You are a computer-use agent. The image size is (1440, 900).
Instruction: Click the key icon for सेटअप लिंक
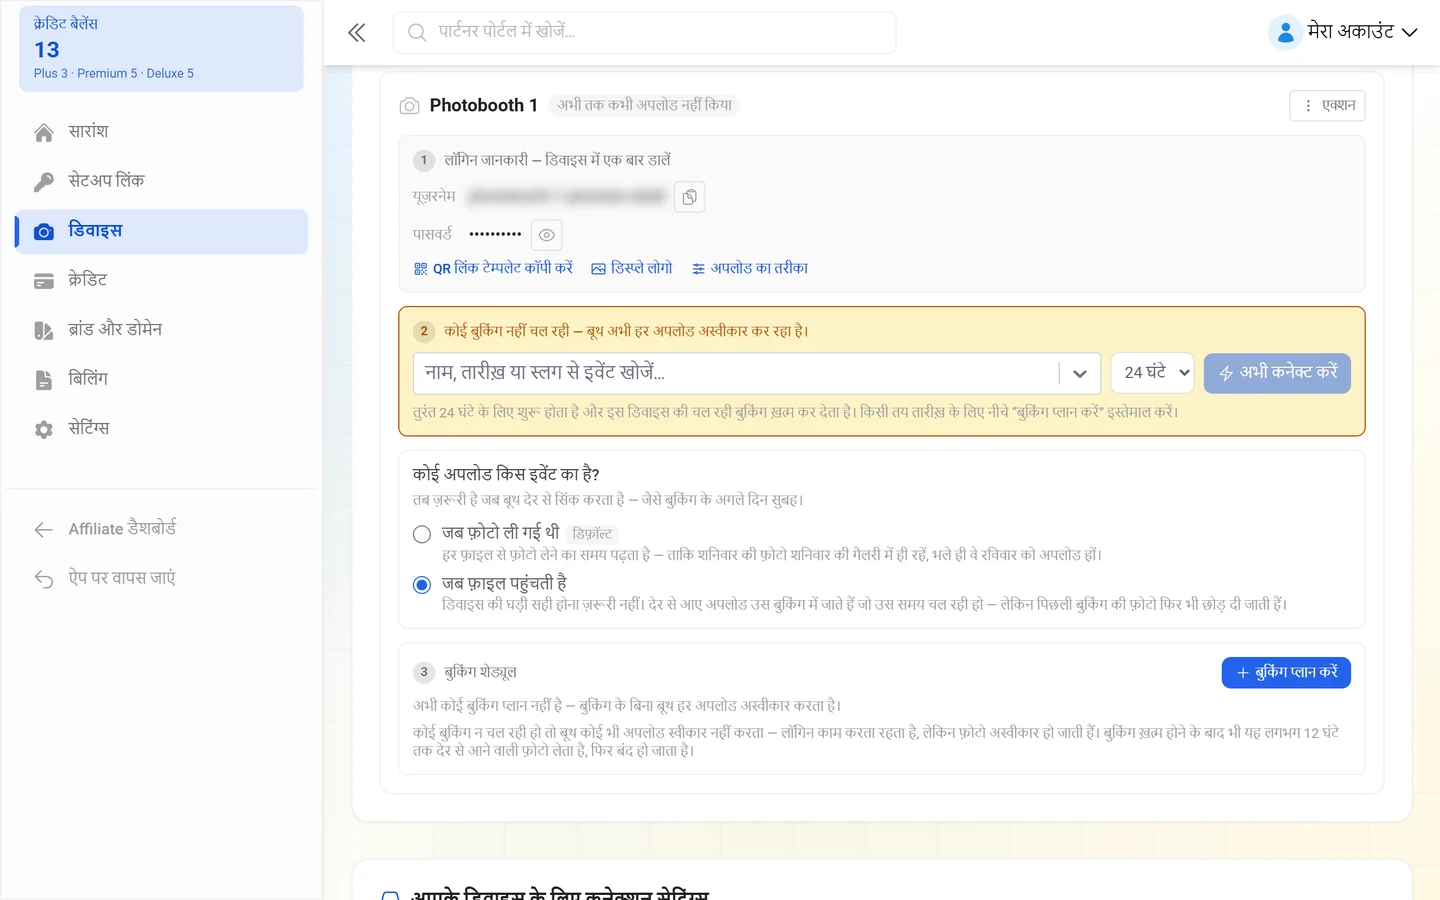44,182
